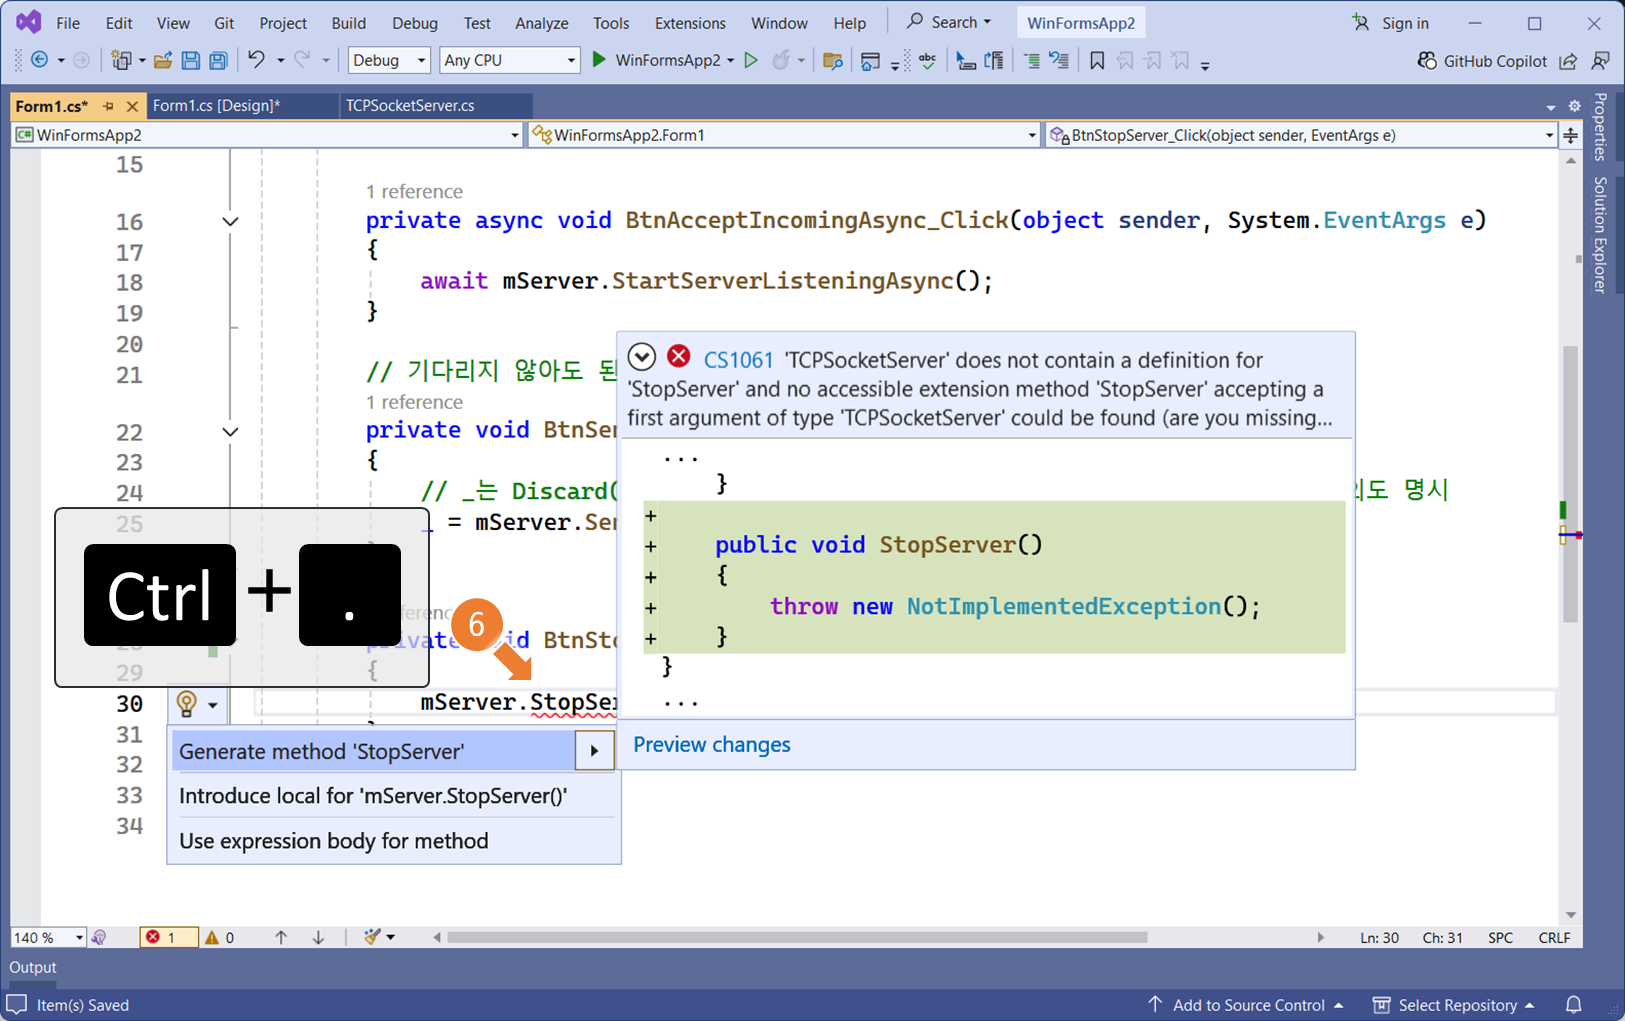Collapse the method at line 22
The height and width of the screenshot is (1021, 1625).
(x=230, y=432)
